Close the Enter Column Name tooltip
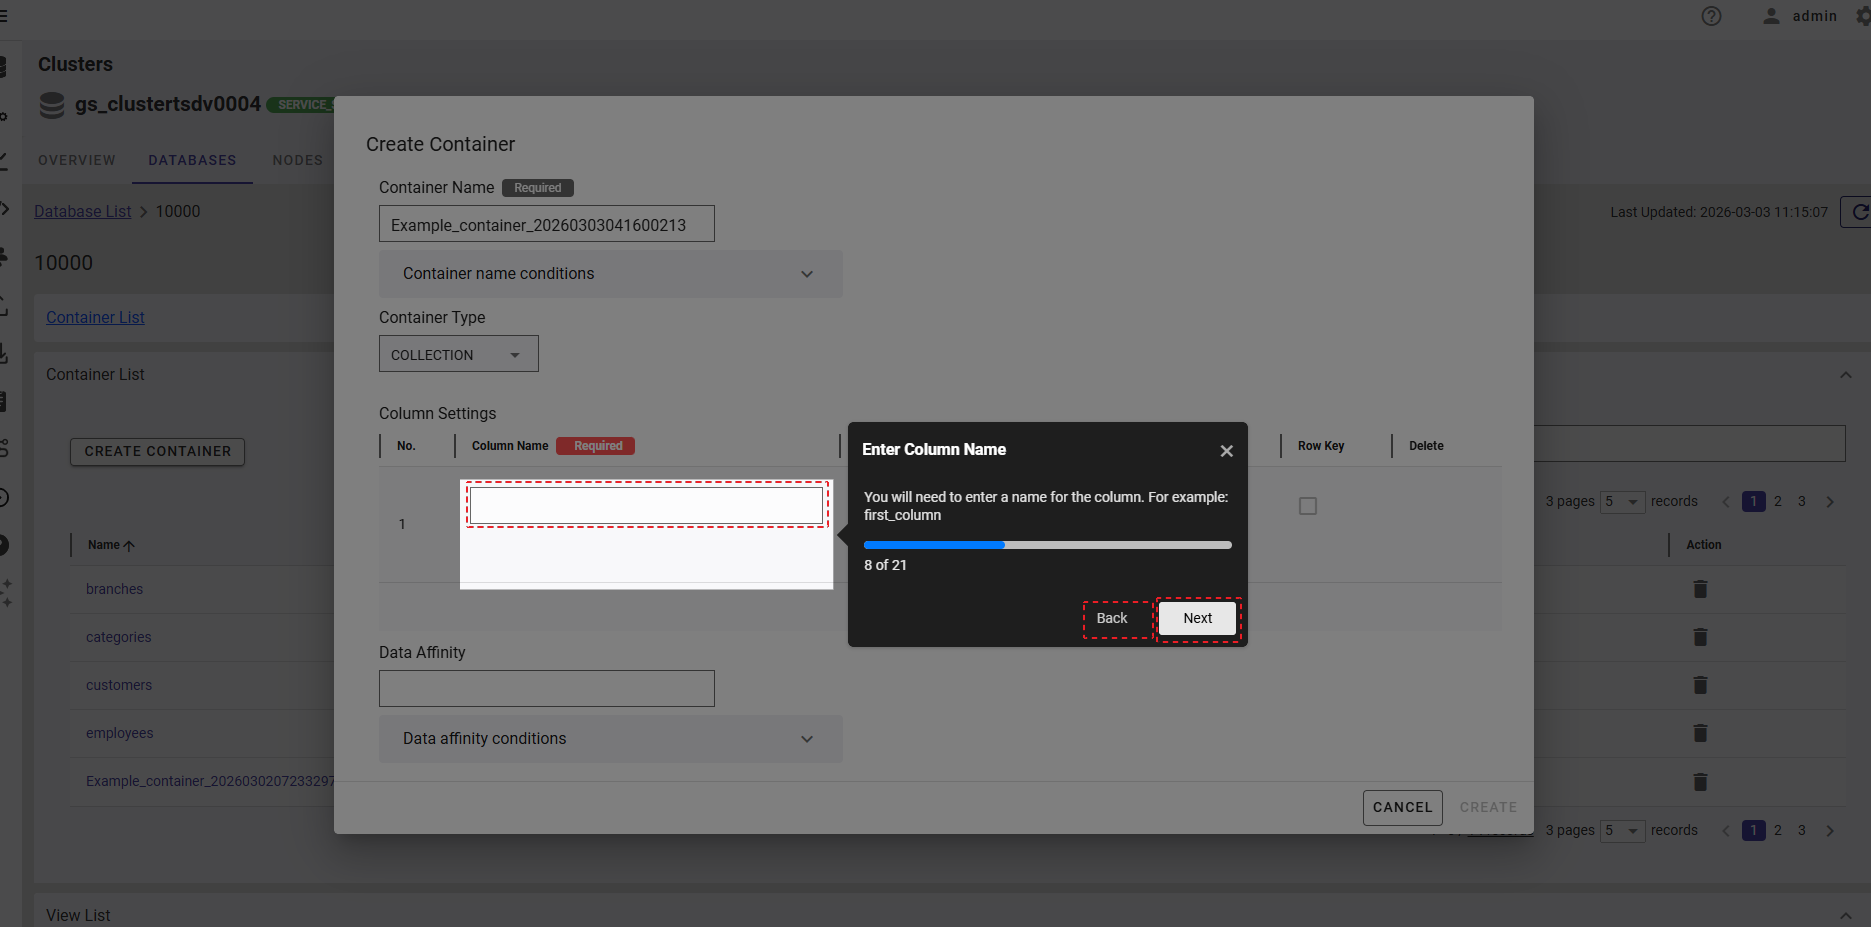This screenshot has width=1871, height=927. [1226, 451]
